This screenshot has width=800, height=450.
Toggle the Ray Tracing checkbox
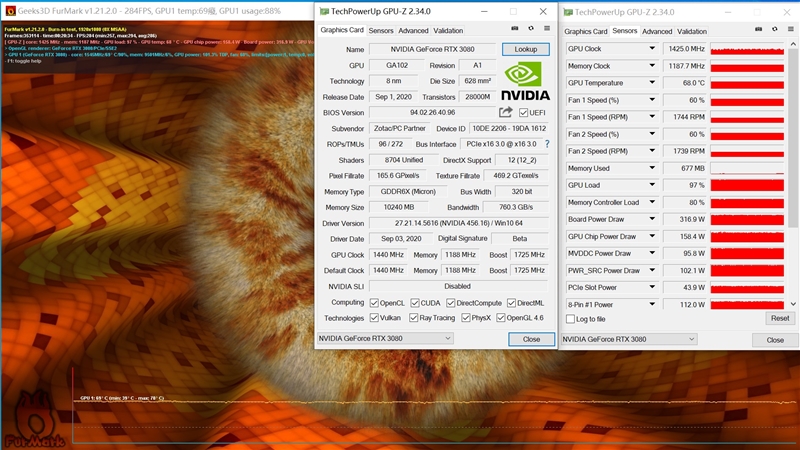coord(413,317)
